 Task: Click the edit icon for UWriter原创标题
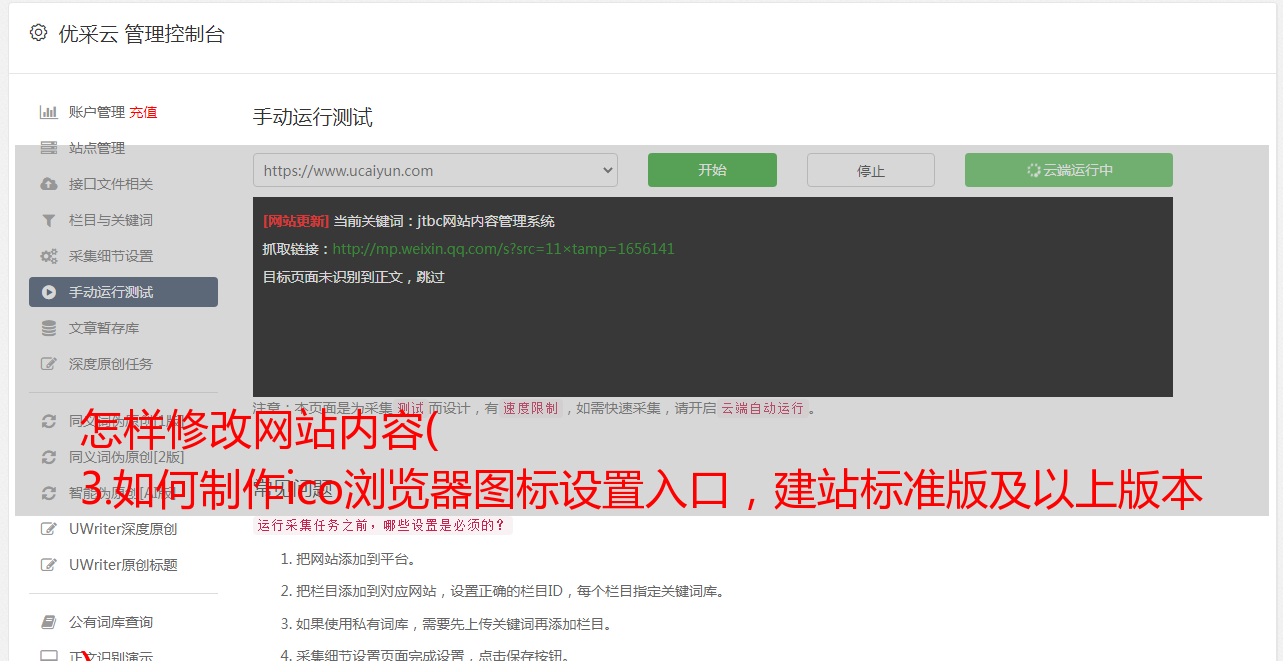(48, 565)
